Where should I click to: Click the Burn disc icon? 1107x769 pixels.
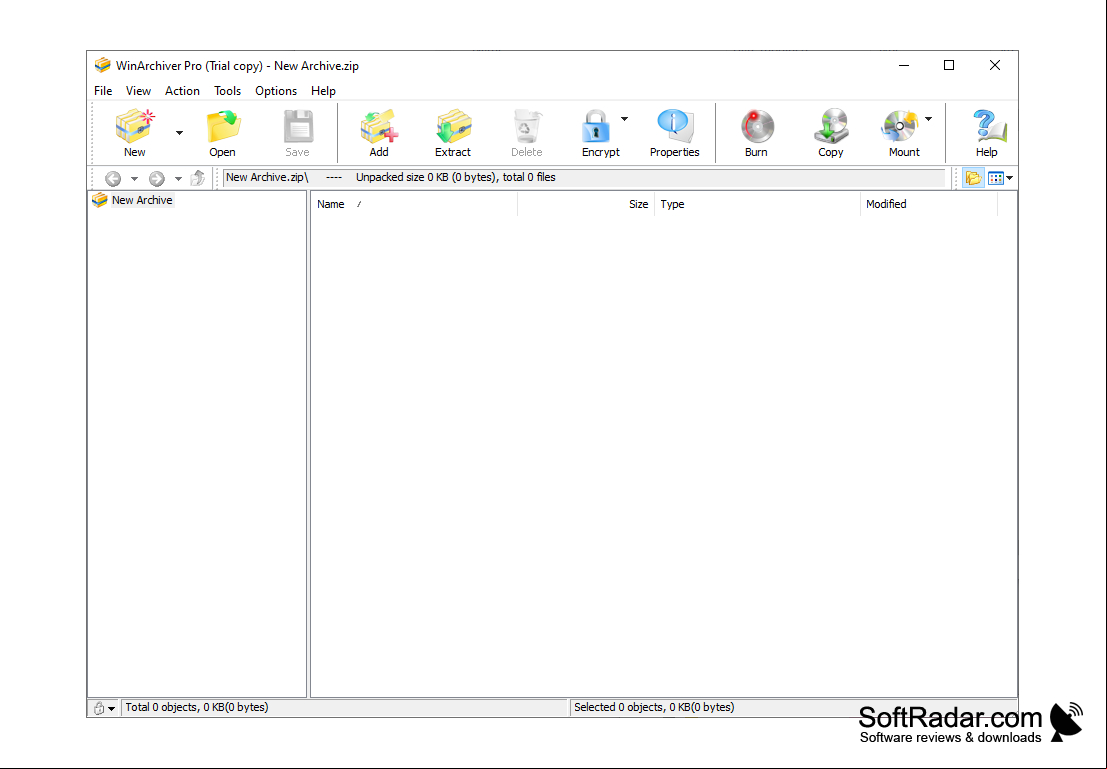tap(757, 127)
